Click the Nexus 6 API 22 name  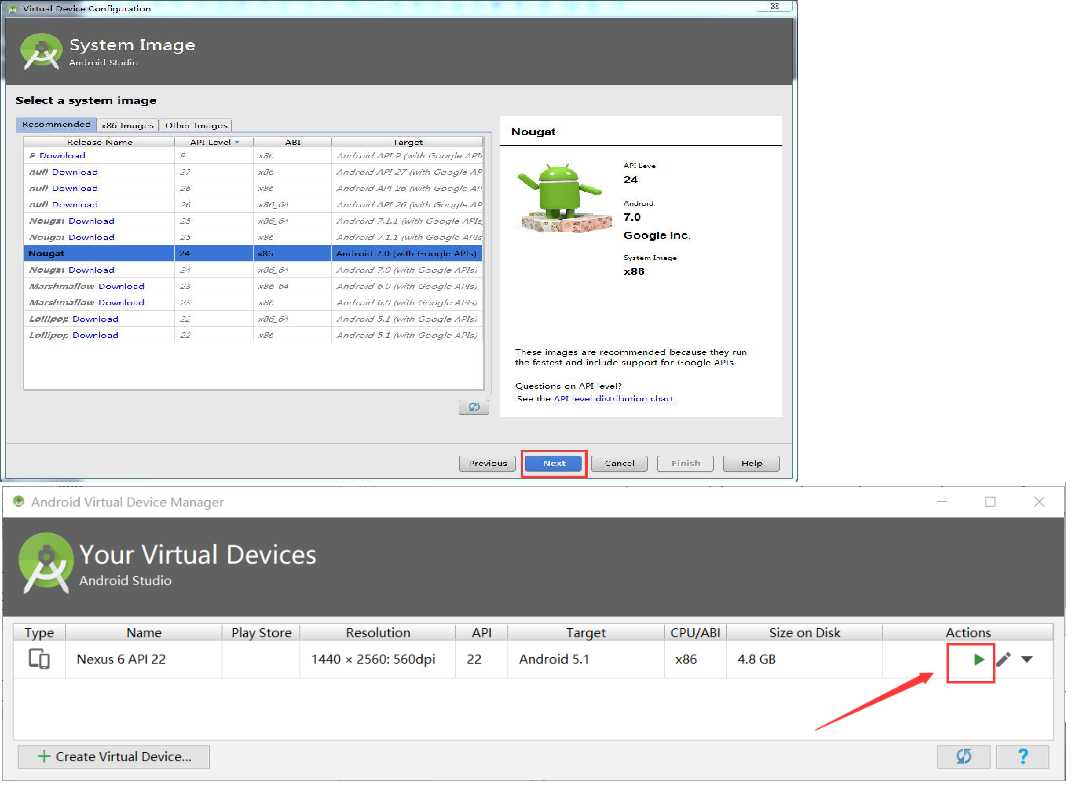(x=121, y=659)
